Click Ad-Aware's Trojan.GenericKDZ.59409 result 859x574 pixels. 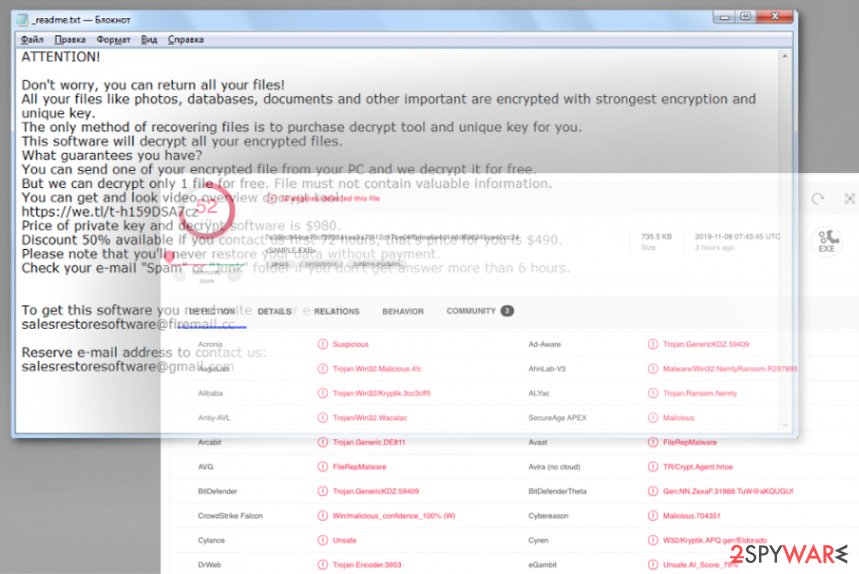click(706, 344)
